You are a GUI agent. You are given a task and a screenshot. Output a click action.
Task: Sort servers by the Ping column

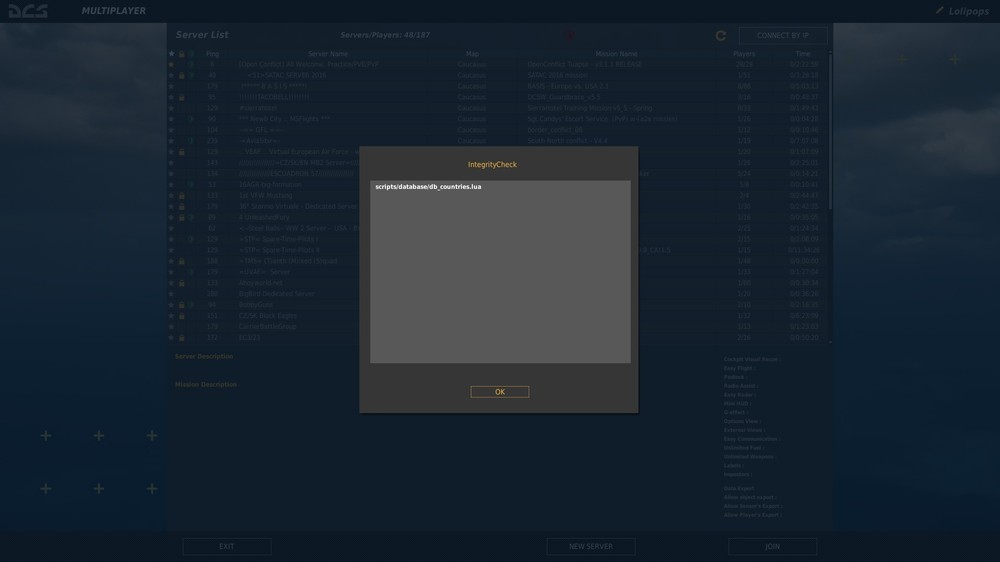[x=212, y=54]
